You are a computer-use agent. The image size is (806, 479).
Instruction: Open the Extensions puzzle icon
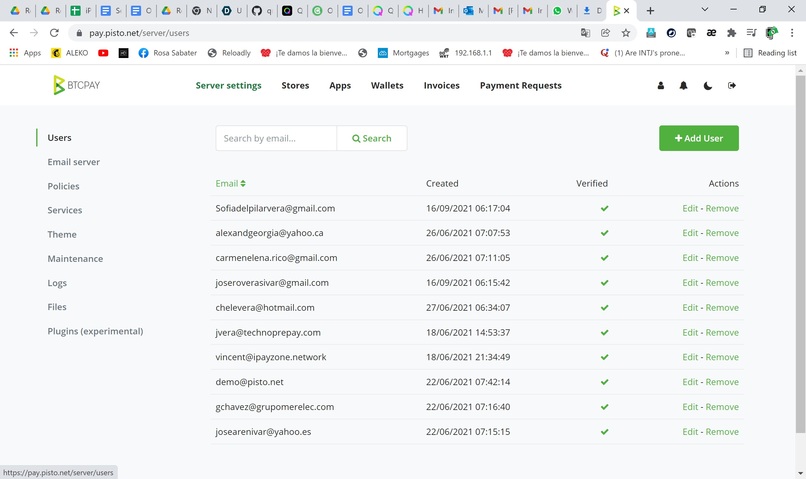click(x=731, y=33)
